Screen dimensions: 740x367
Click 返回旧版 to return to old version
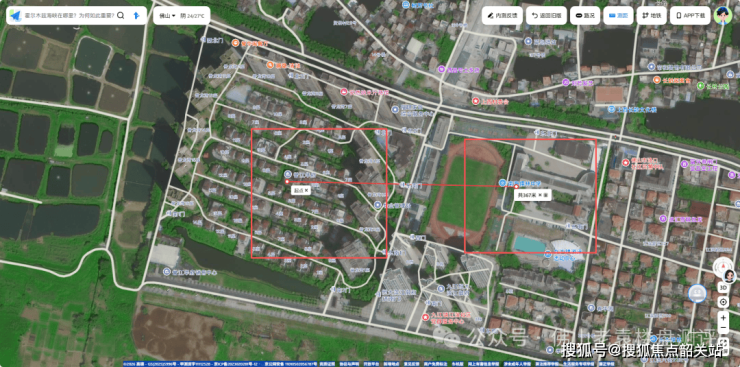coord(546,16)
